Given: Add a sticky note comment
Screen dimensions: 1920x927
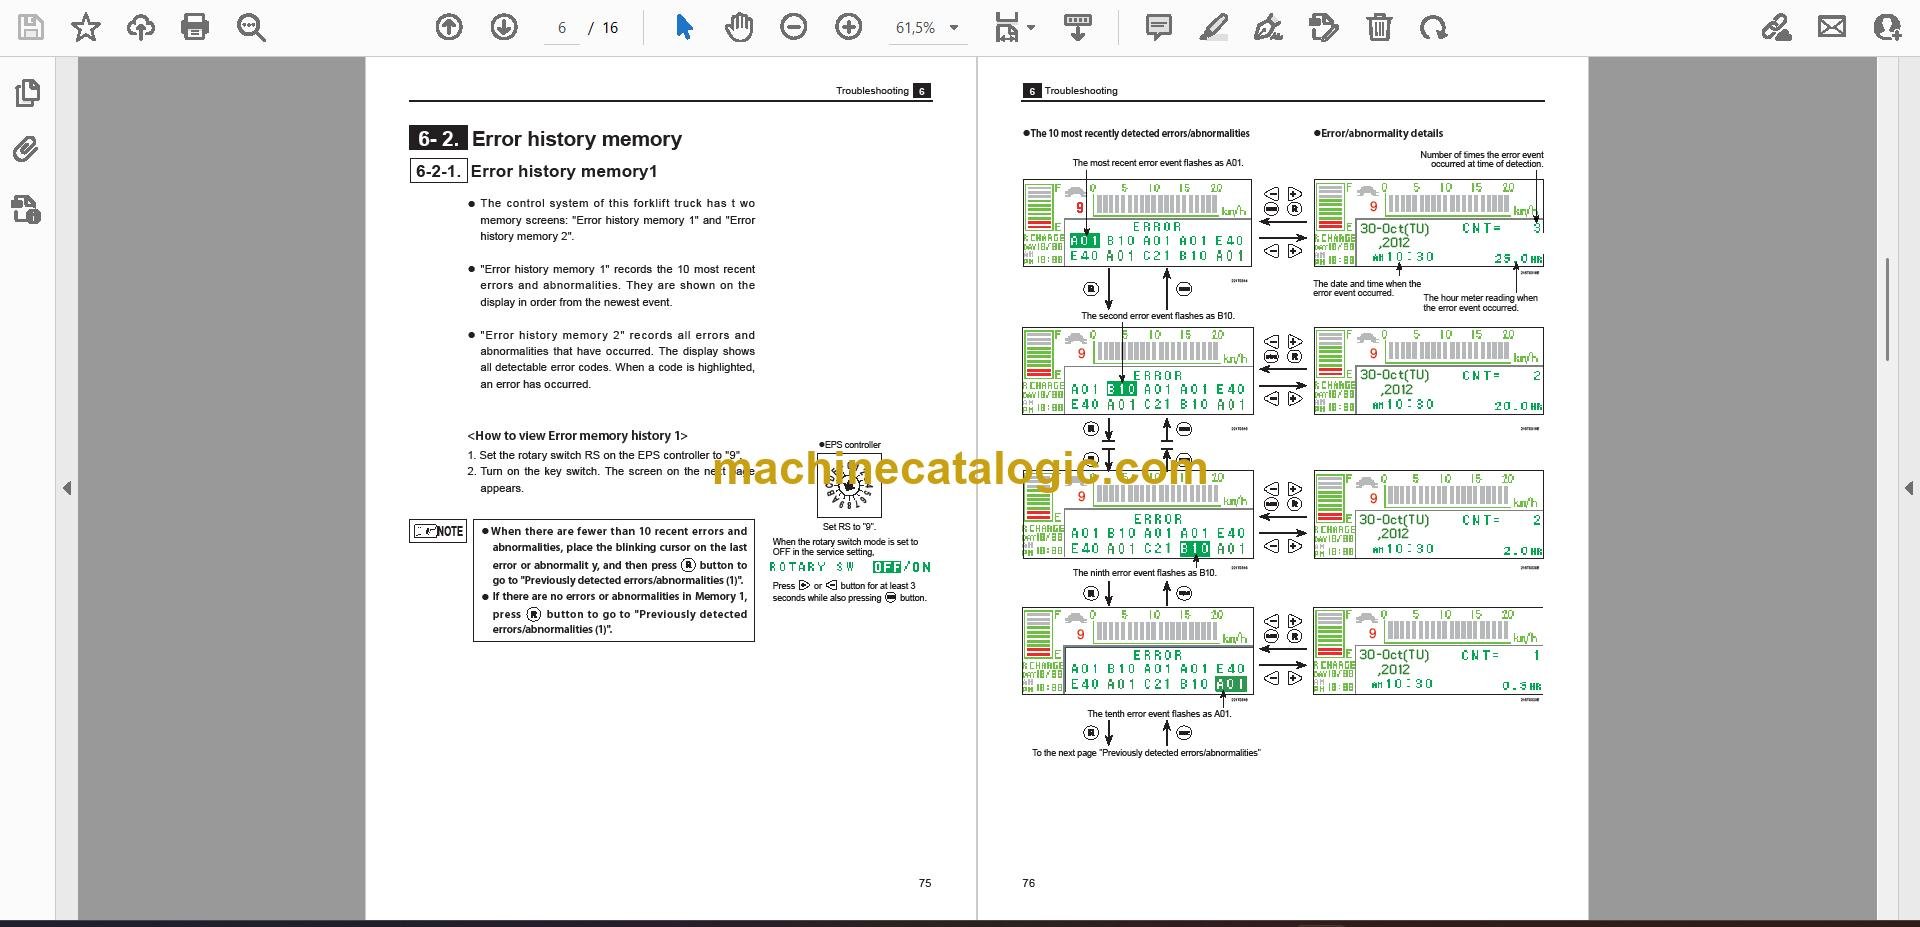Looking at the screenshot, I should [x=1159, y=27].
